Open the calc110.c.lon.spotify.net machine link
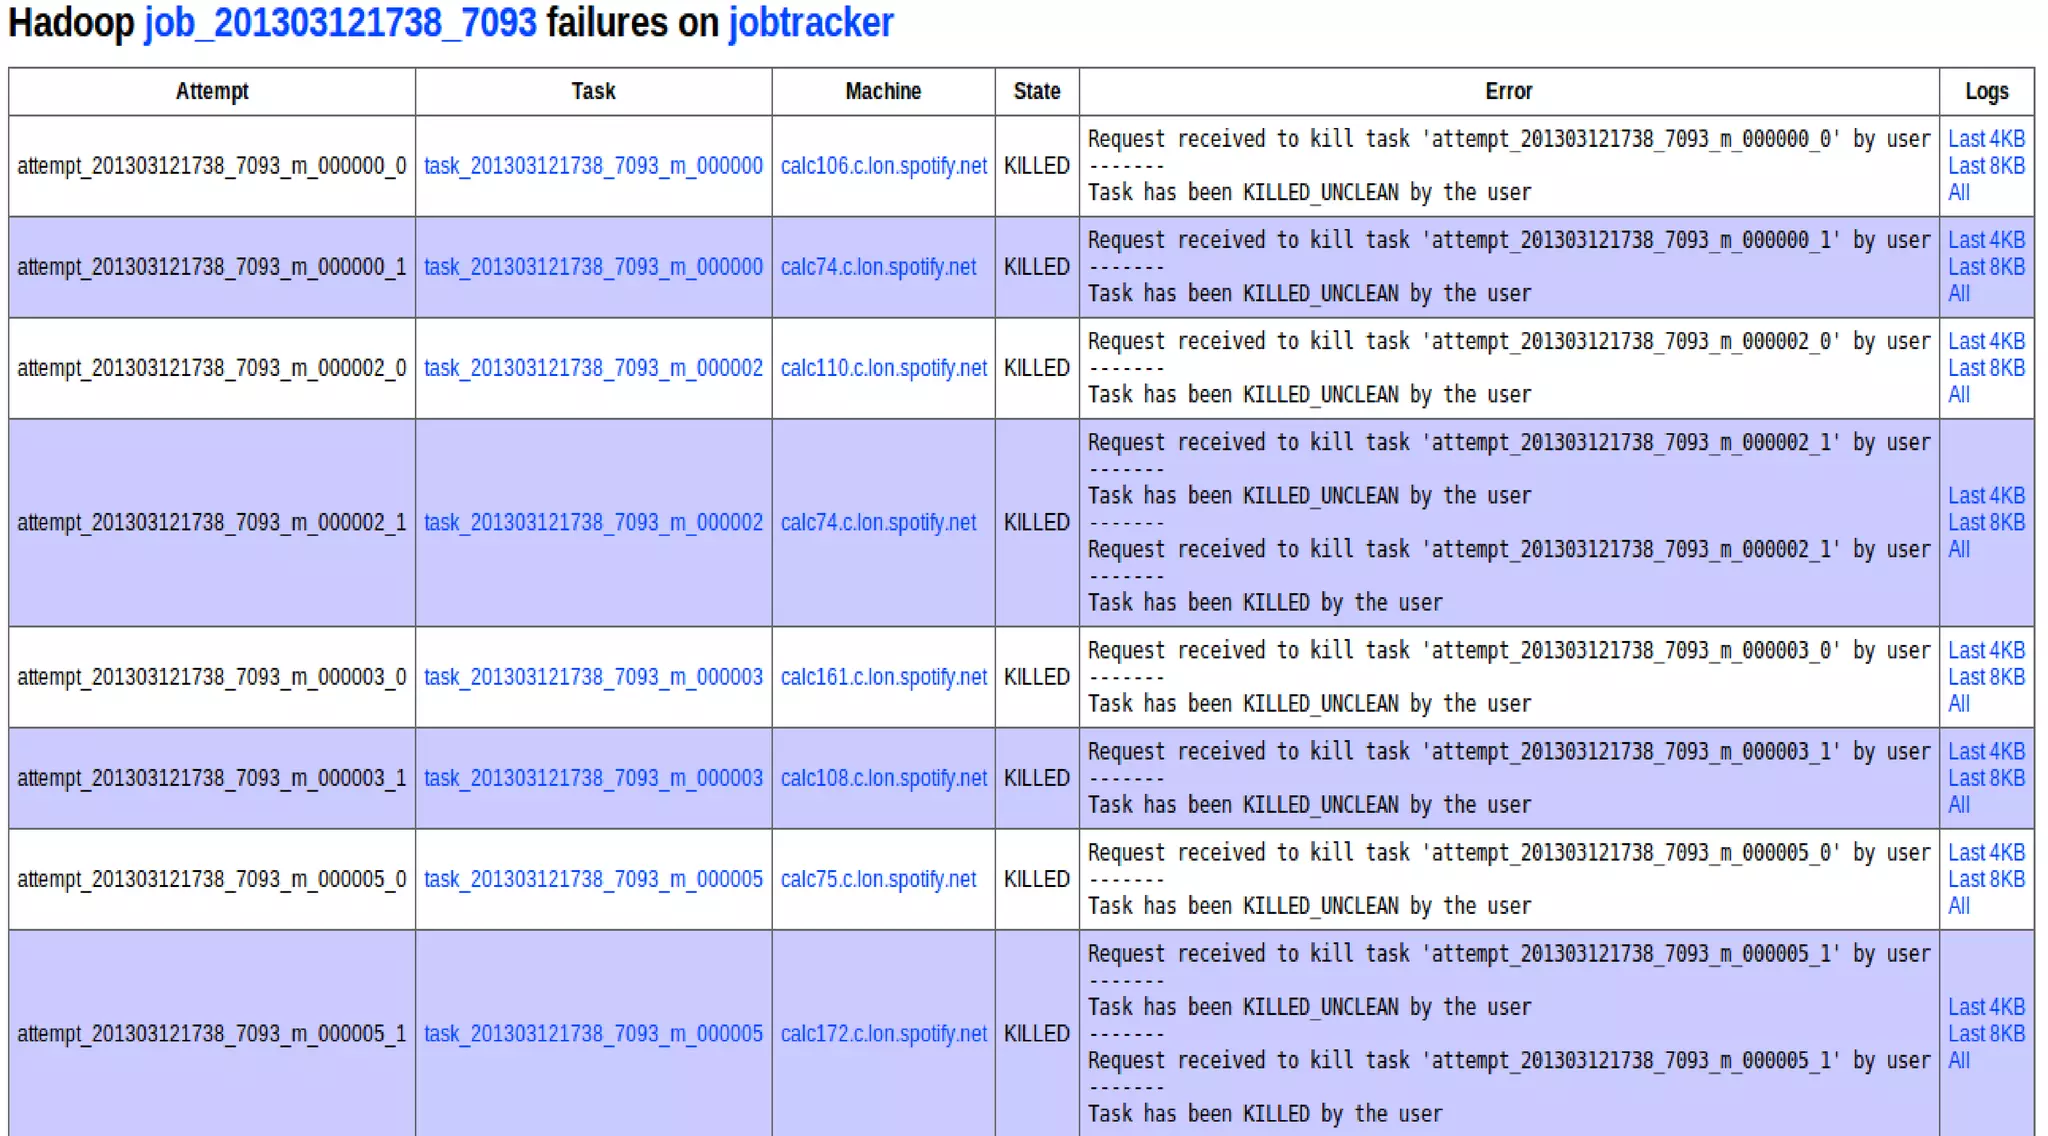Viewport: 2048px width, 1136px height. click(x=883, y=368)
